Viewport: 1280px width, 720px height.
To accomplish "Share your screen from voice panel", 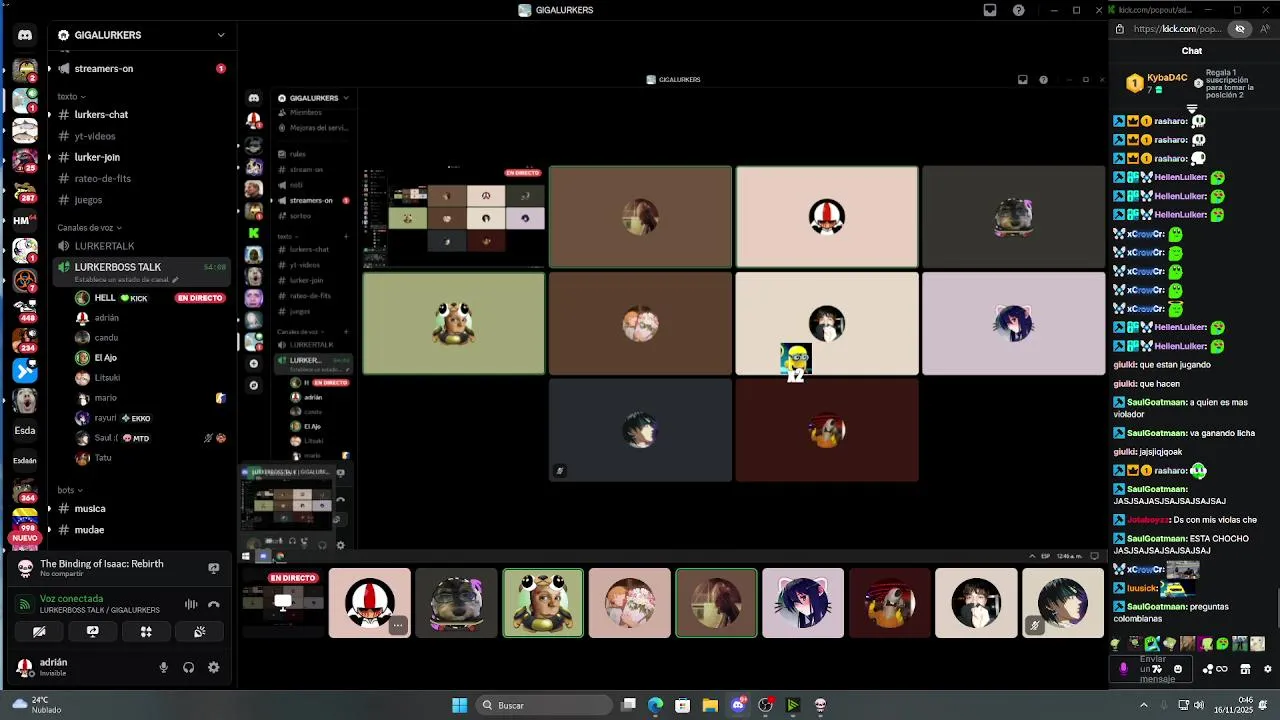I will tap(93, 632).
